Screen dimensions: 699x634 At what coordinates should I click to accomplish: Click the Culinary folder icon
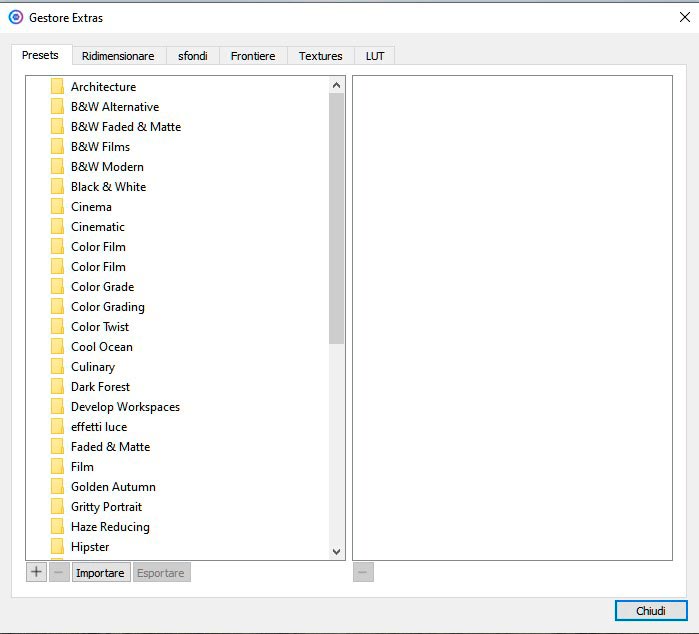click(x=57, y=367)
